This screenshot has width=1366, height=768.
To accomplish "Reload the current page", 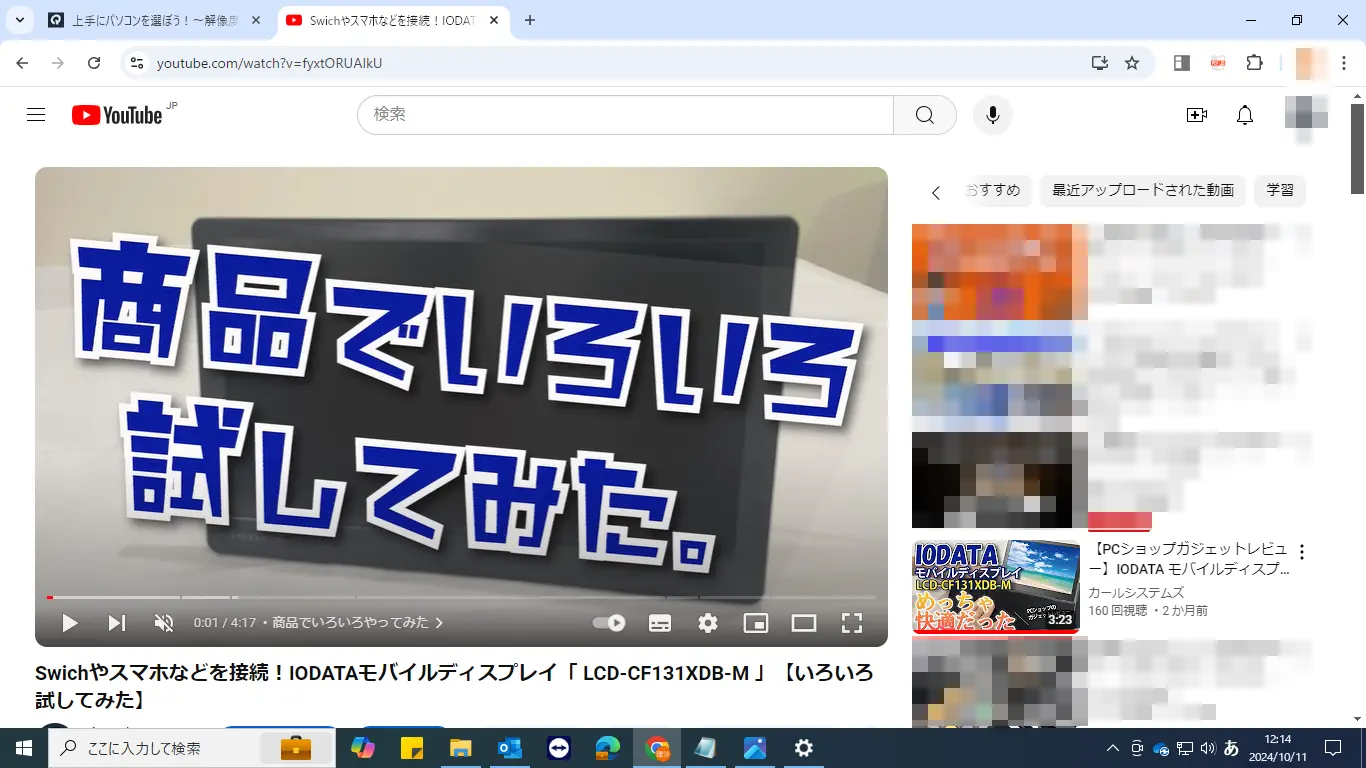I will (x=94, y=63).
